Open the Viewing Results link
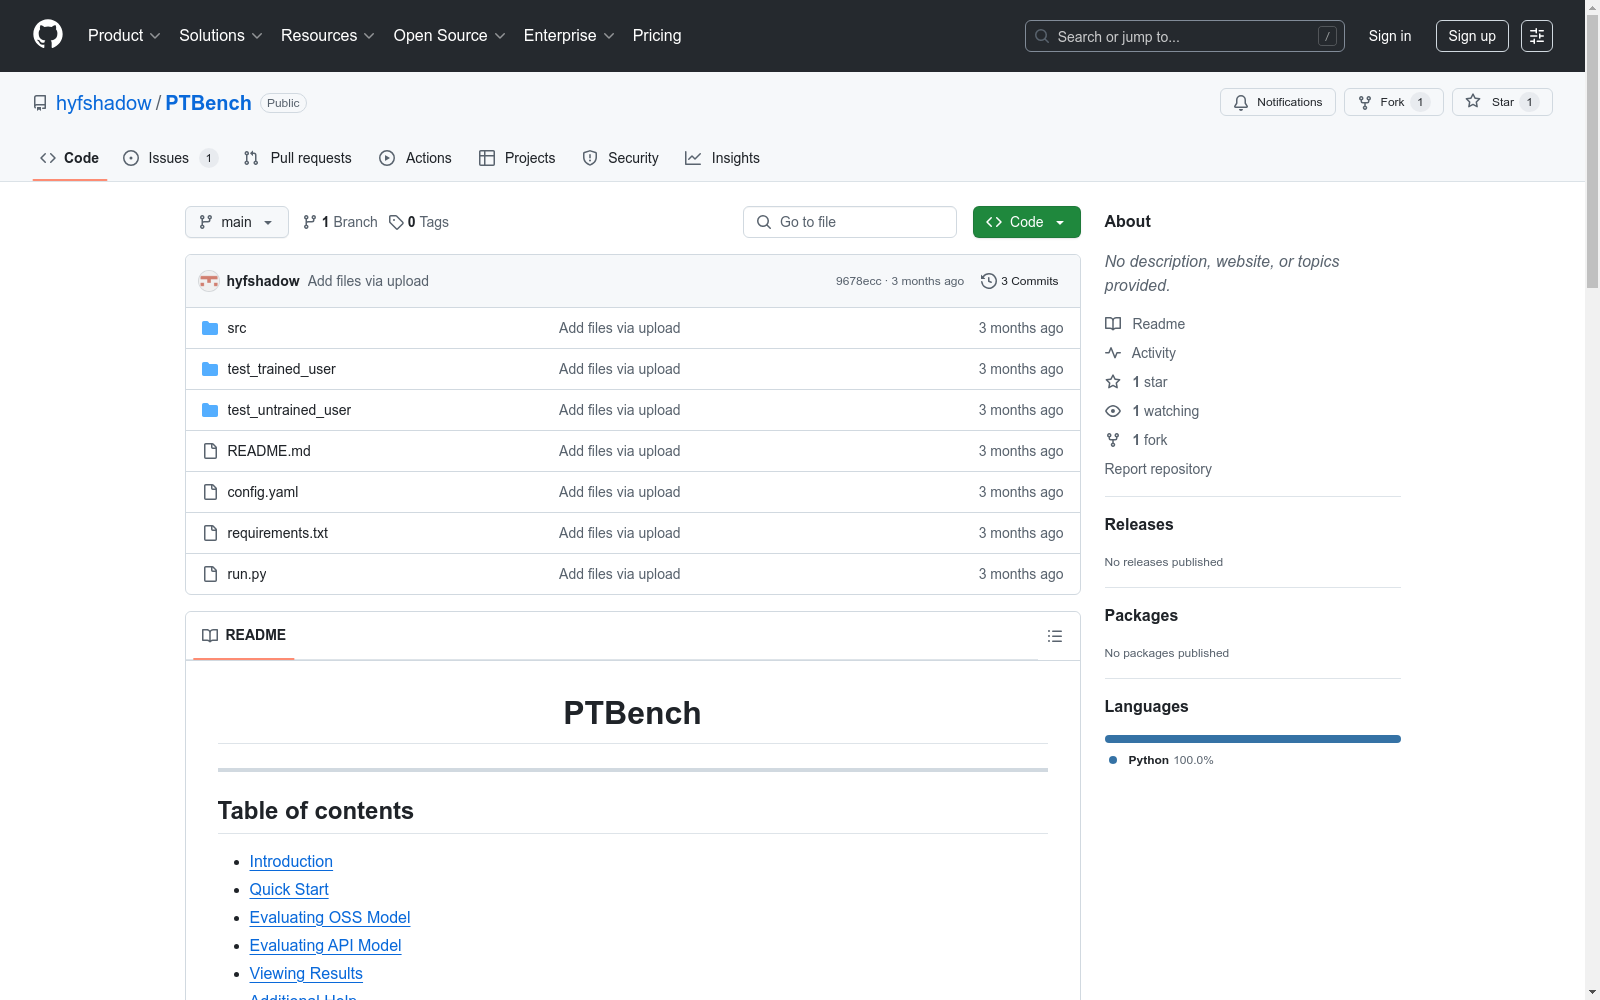Viewport: 1600px width, 1000px height. [x=306, y=973]
